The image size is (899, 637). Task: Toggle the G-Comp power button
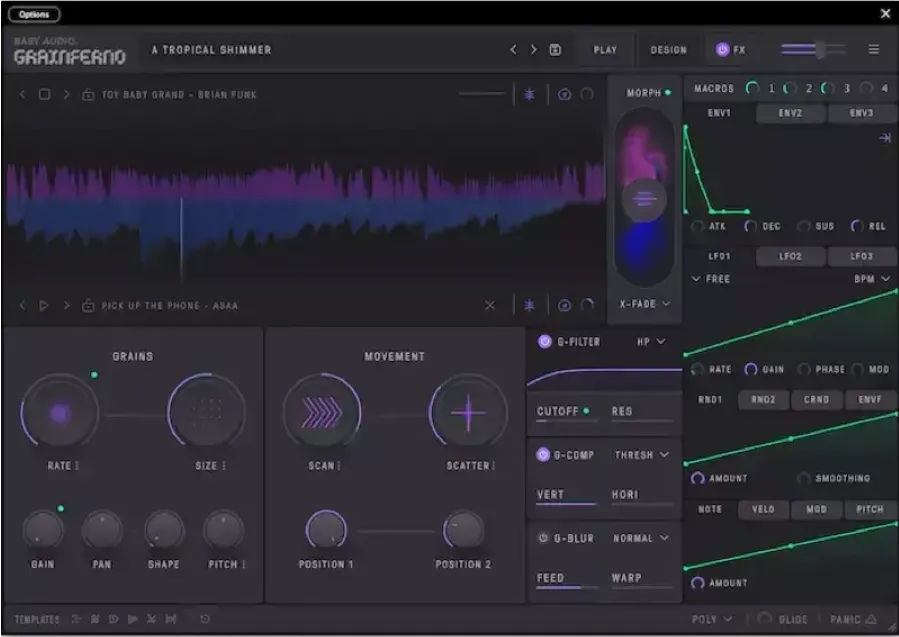542,455
